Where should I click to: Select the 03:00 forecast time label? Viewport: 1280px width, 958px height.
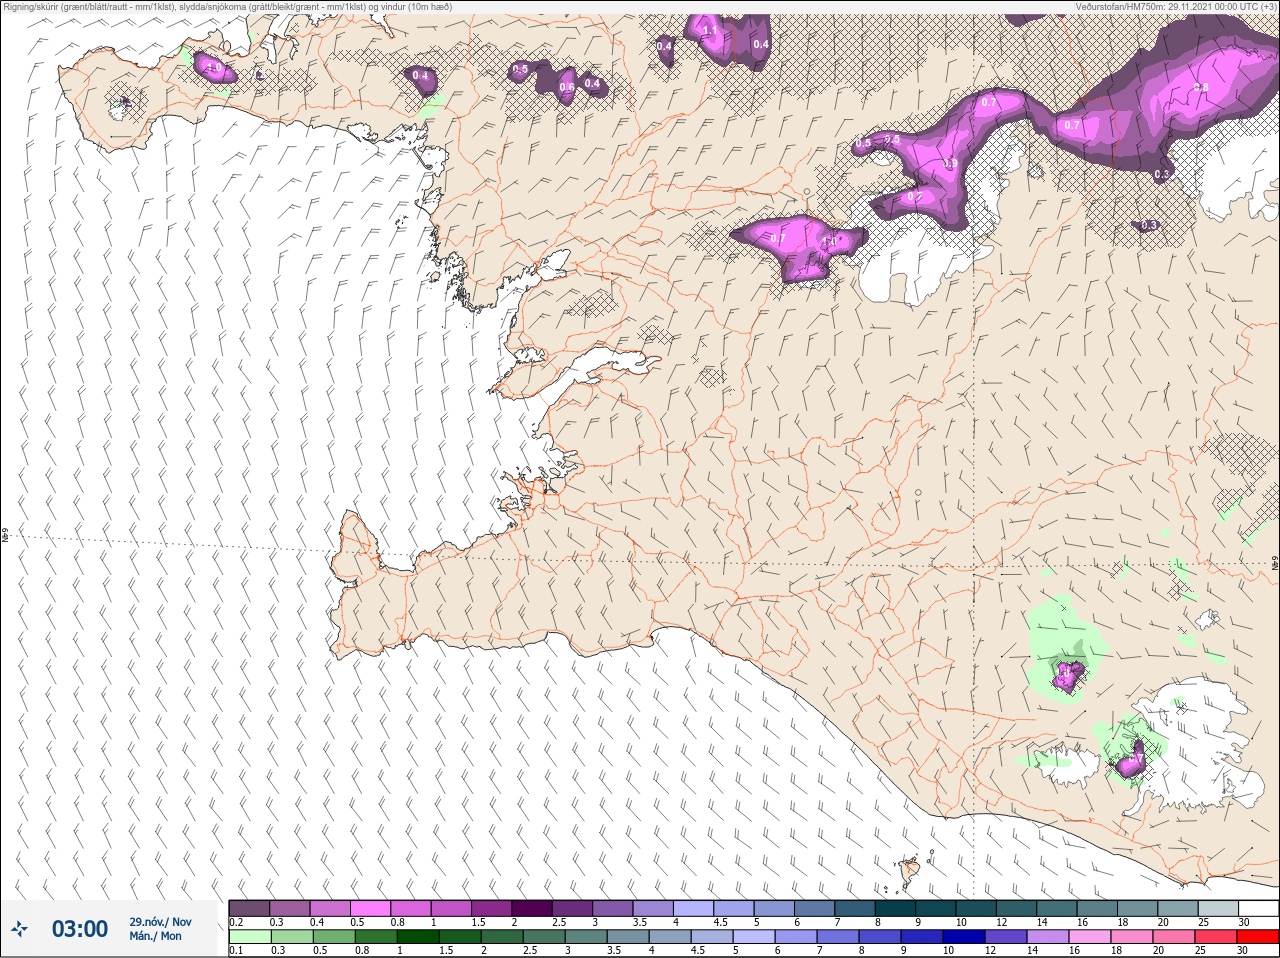tap(80, 929)
